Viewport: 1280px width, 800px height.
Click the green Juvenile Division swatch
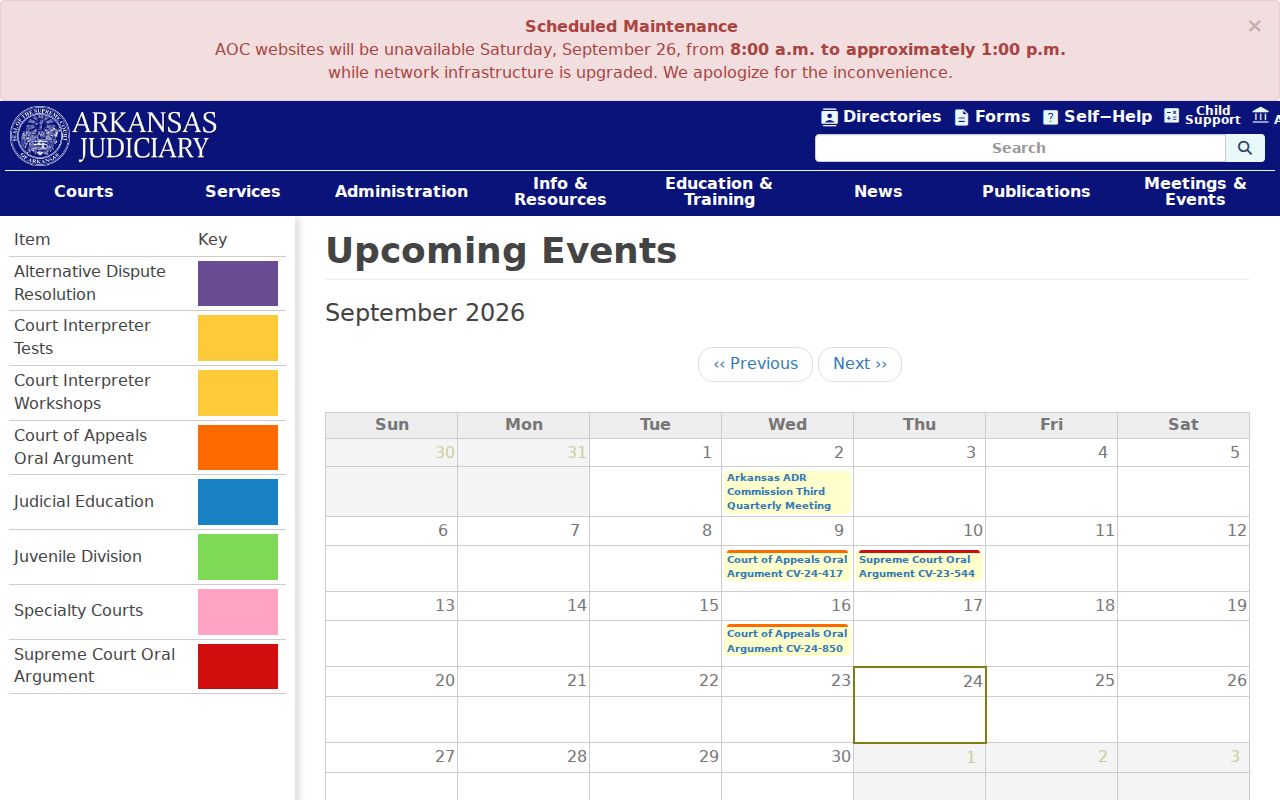click(238, 557)
